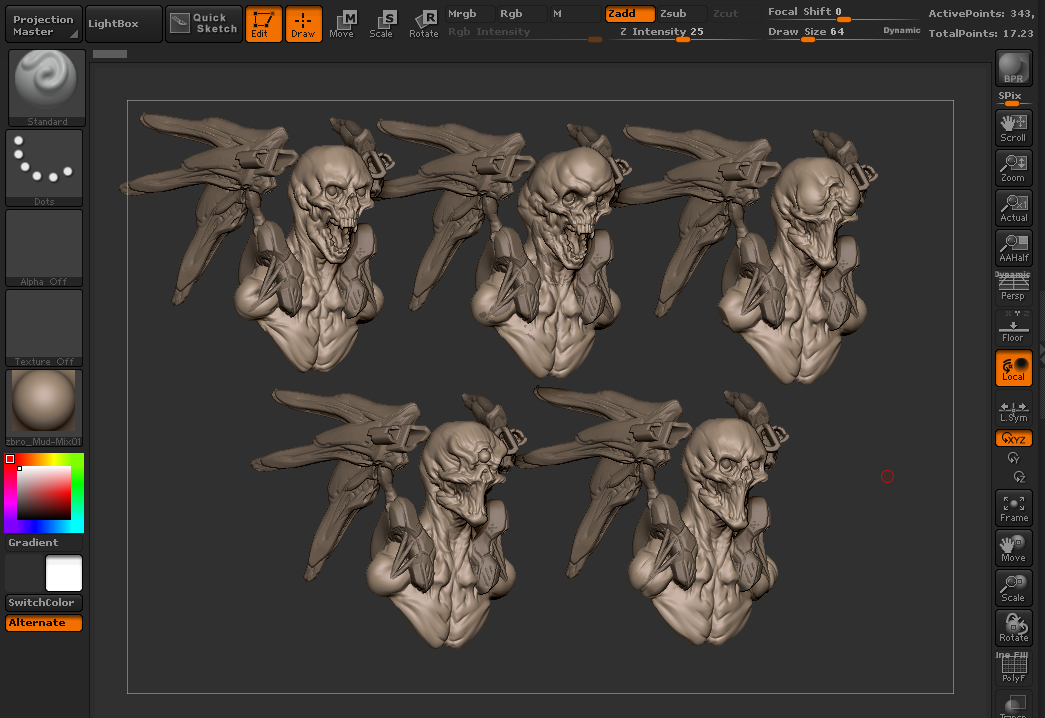Viewport: 1045px width, 718px height.
Task: Toggle L.Sym local symmetry
Action: tap(1014, 409)
